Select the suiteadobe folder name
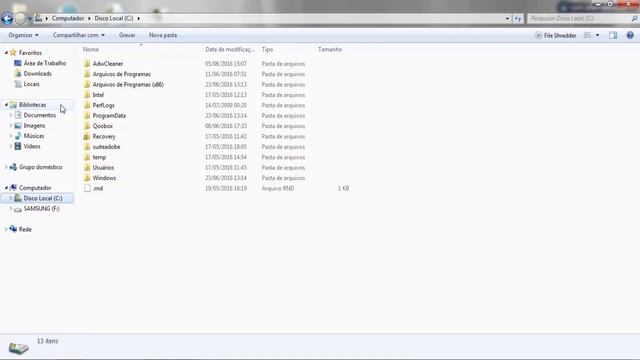The height and width of the screenshot is (360, 640). coord(106,147)
